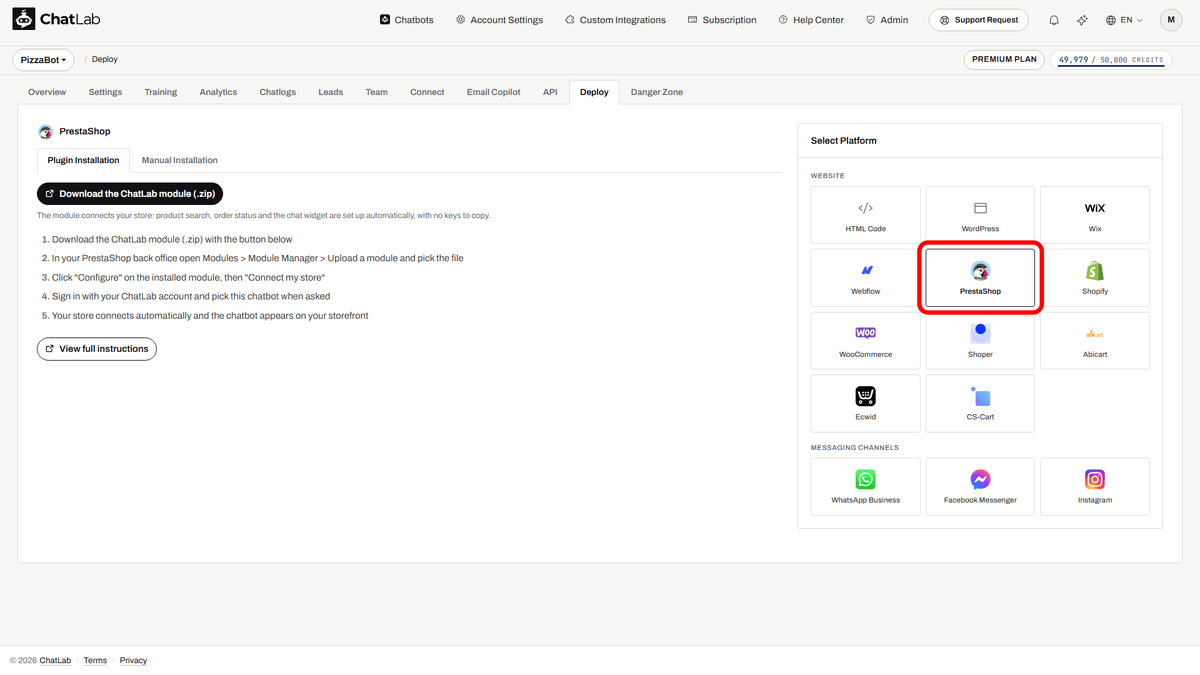Select the Plugin Installation tab

[x=83, y=160]
